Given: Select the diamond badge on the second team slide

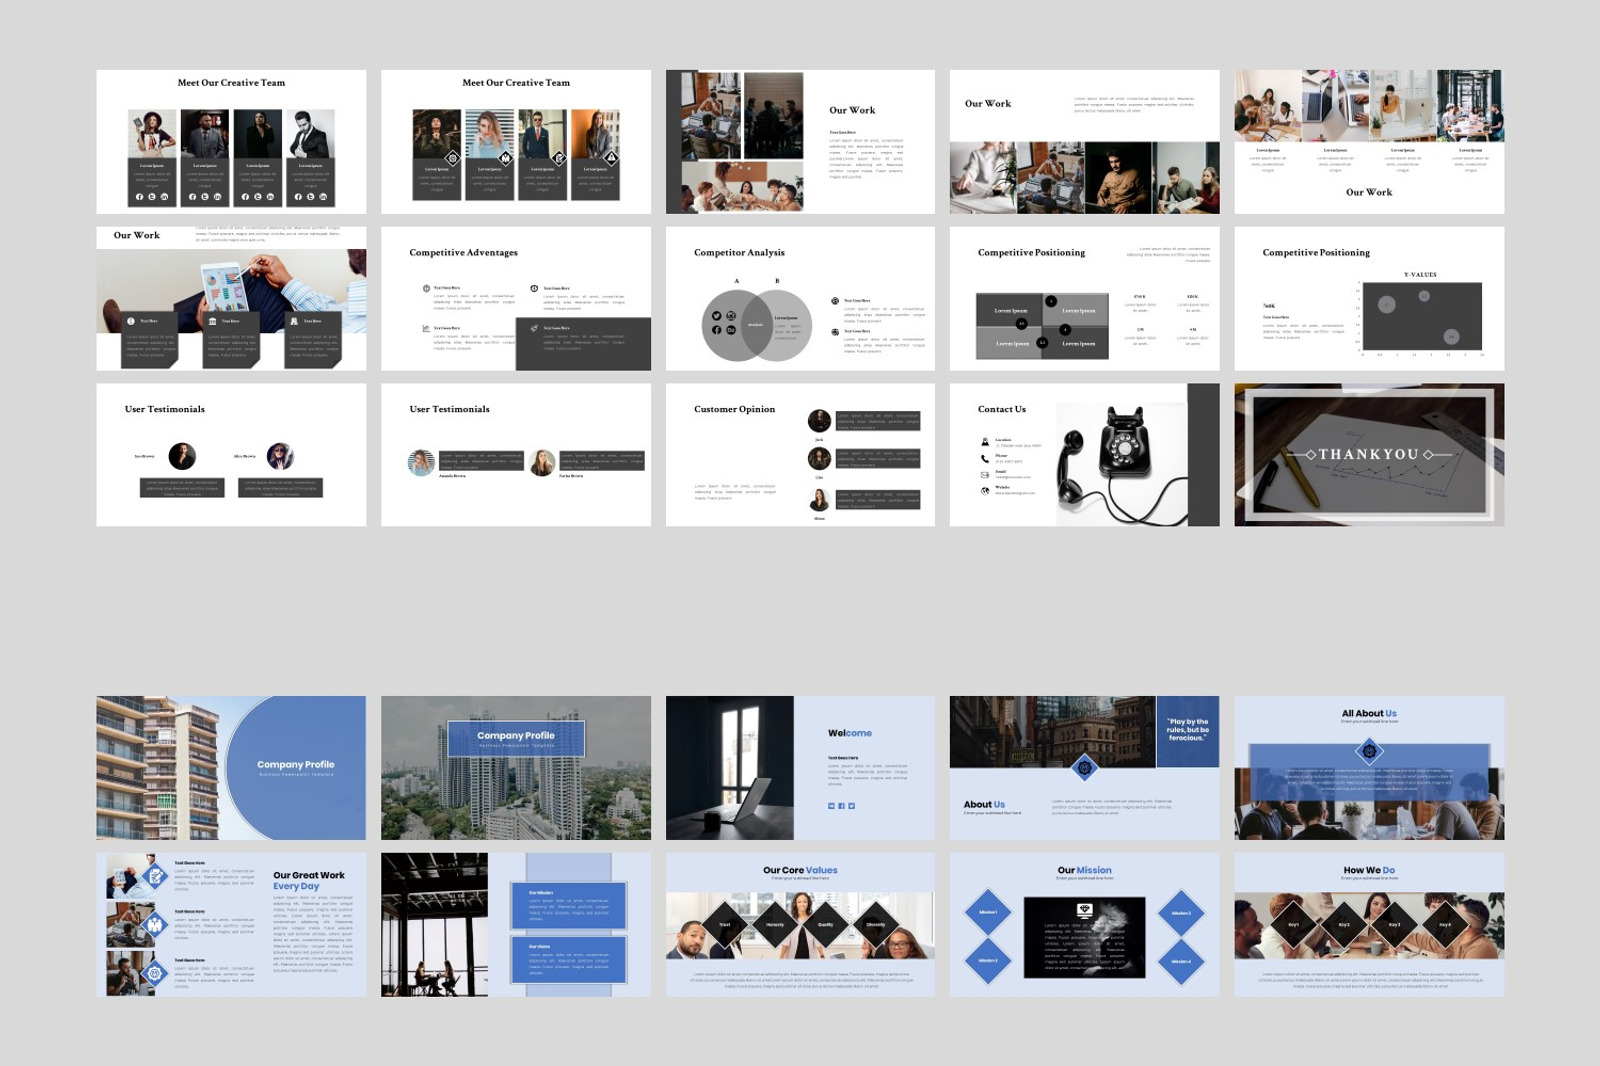Looking at the screenshot, I should coord(453,156).
